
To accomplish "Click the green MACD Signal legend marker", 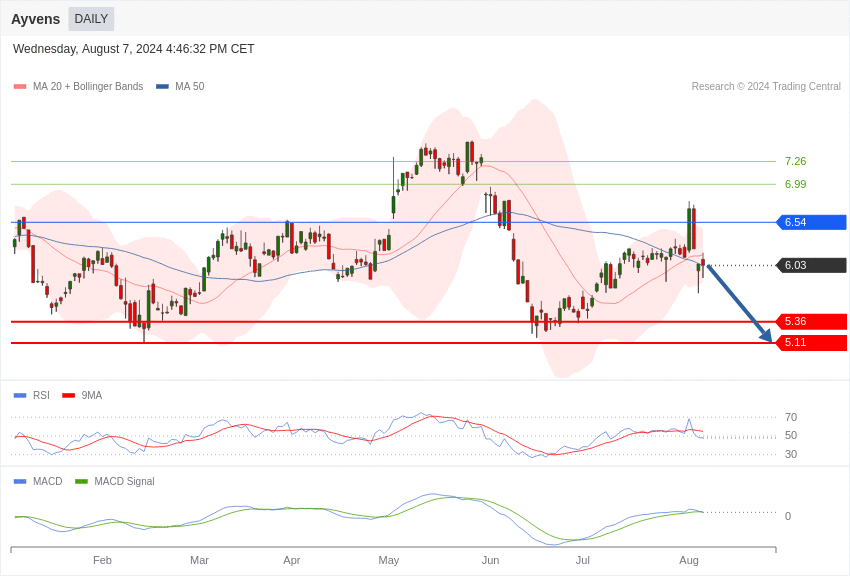I will (81, 482).
